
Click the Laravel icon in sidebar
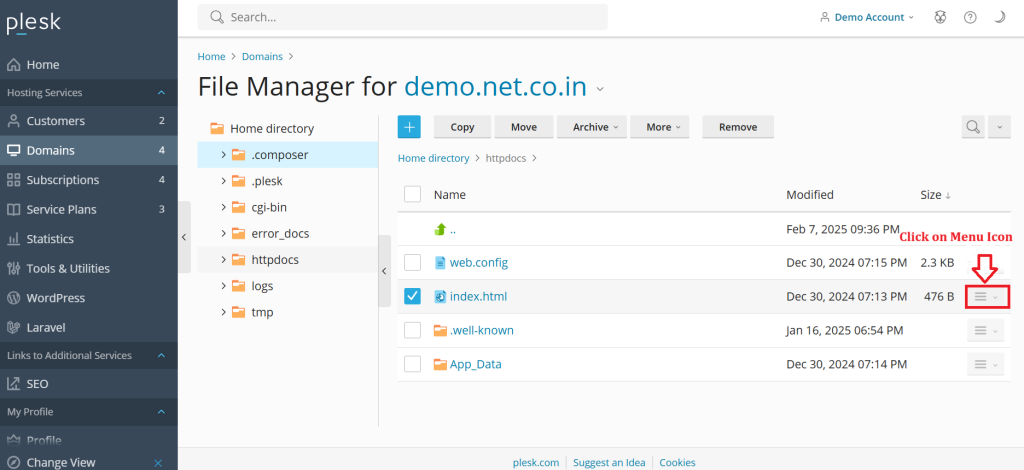14,327
